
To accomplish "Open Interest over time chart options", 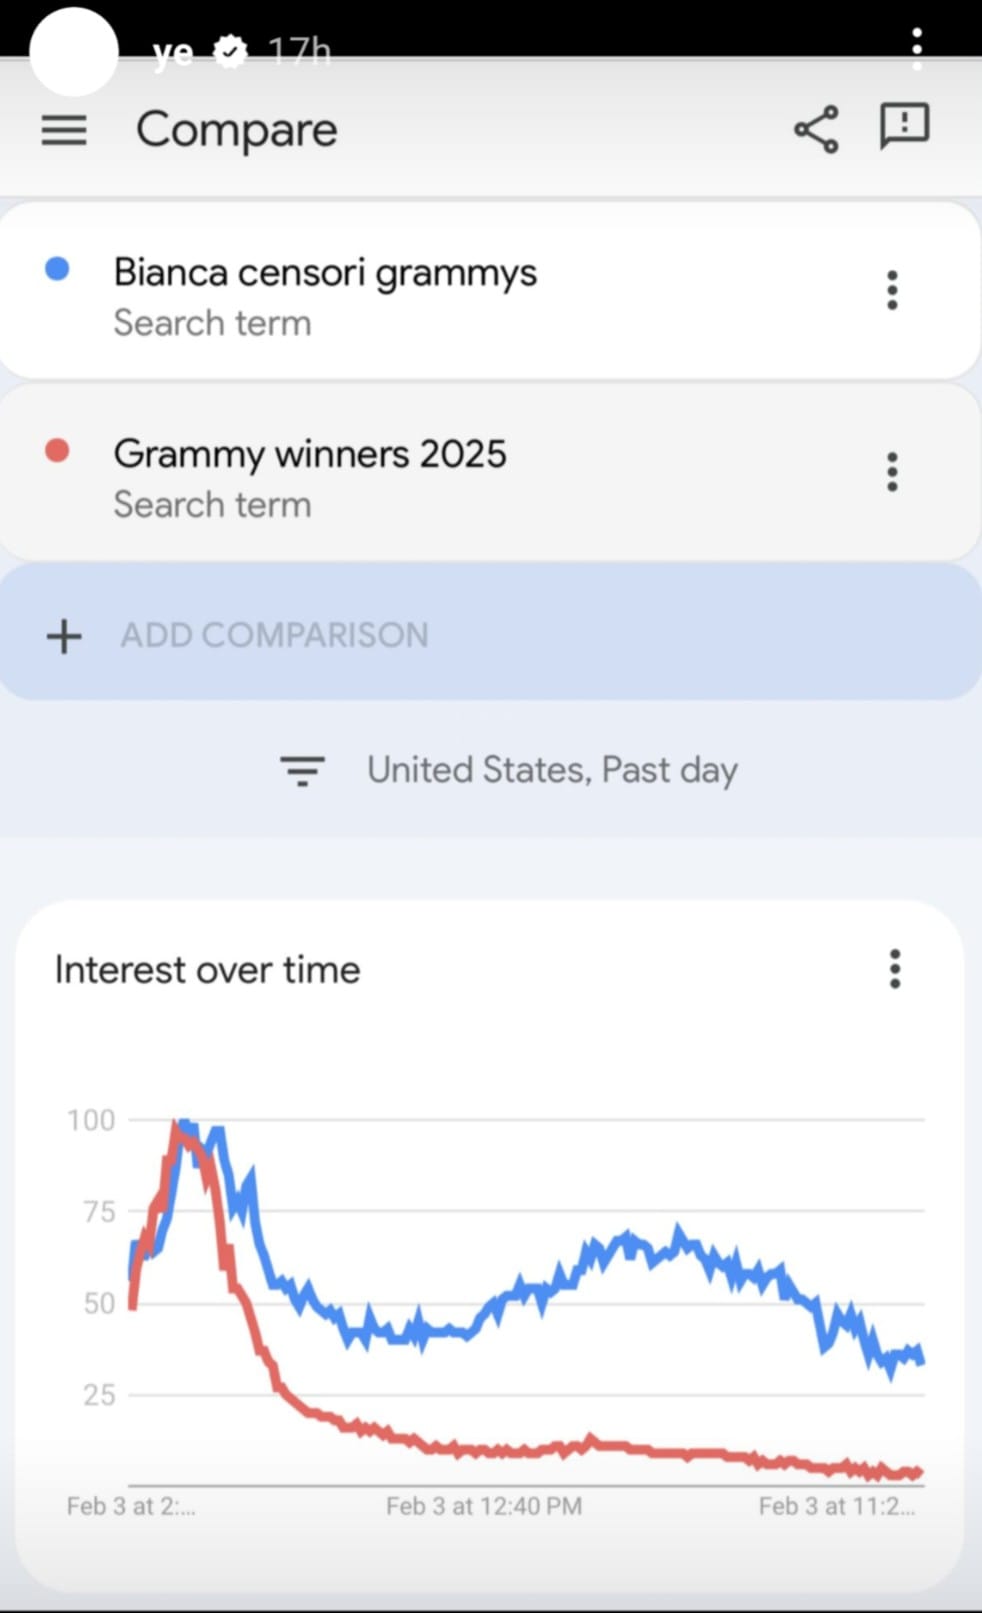I will point(895,969).
